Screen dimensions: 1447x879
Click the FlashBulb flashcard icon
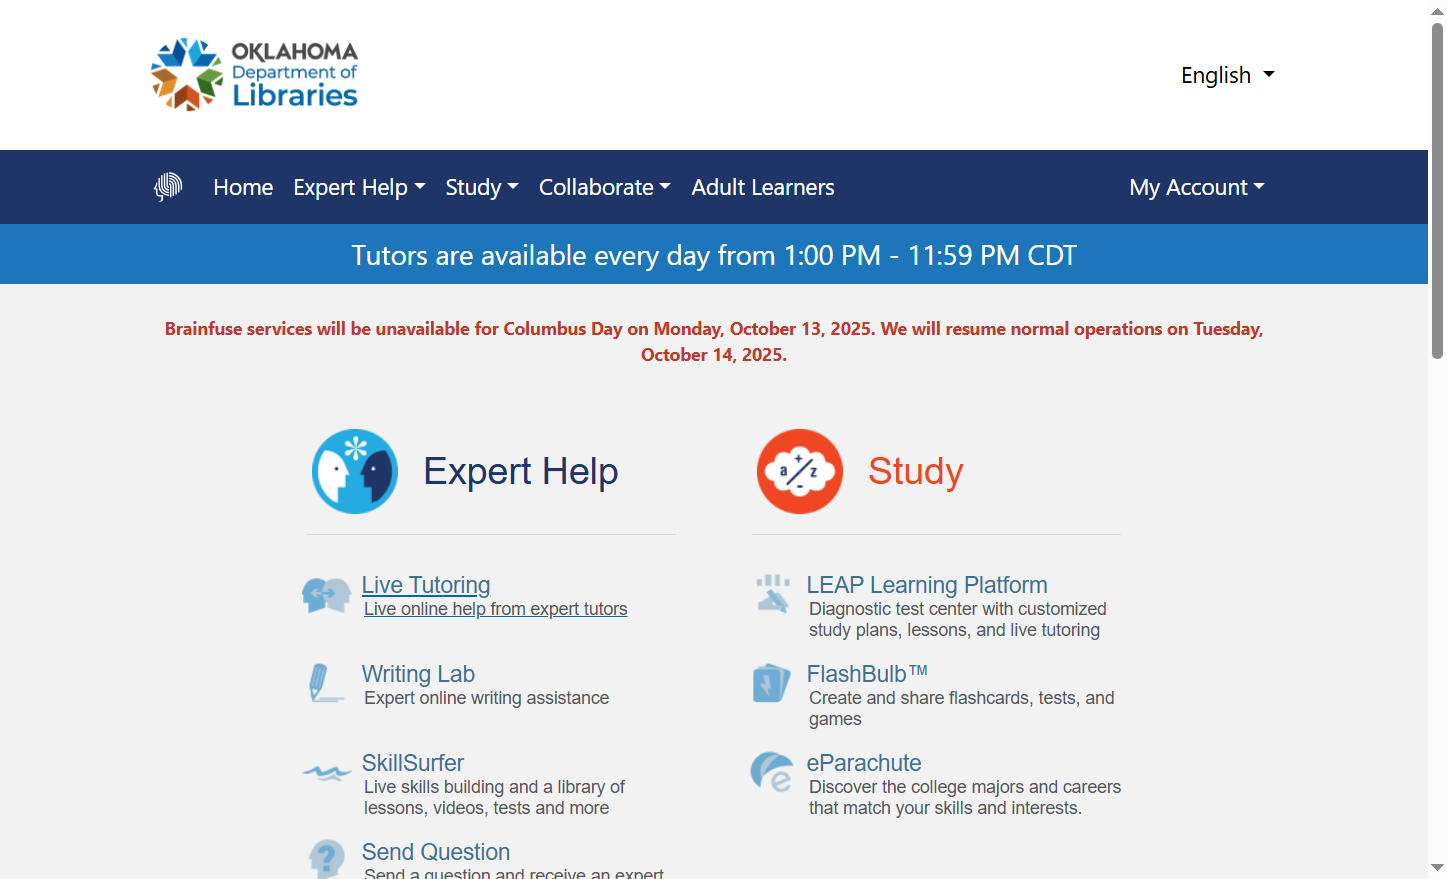771,683
